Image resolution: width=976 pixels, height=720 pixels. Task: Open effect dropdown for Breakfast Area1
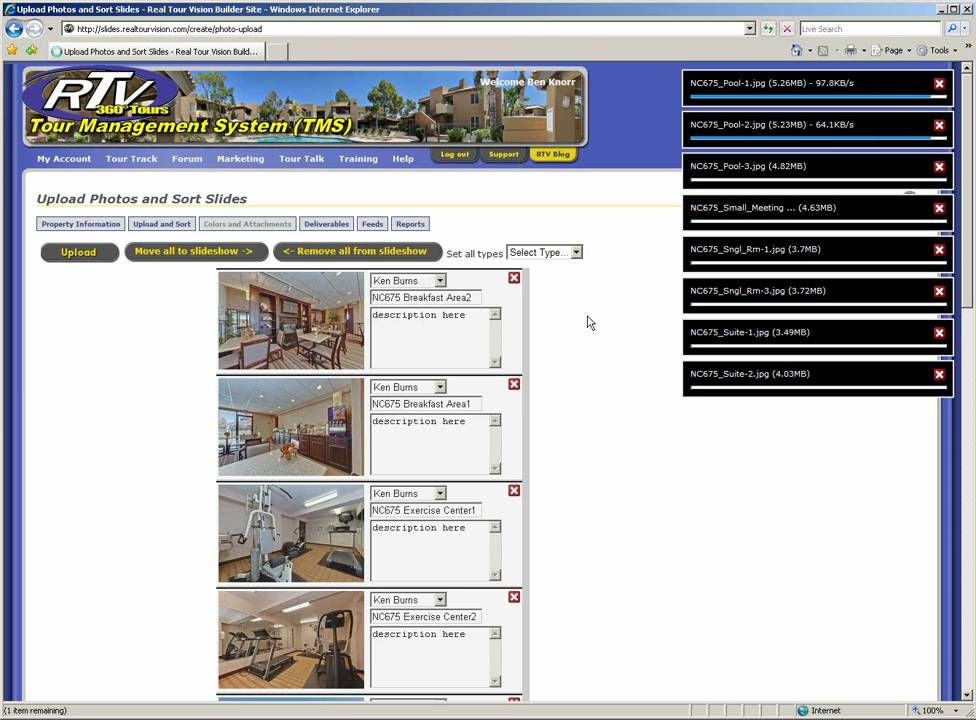(408, 387)
